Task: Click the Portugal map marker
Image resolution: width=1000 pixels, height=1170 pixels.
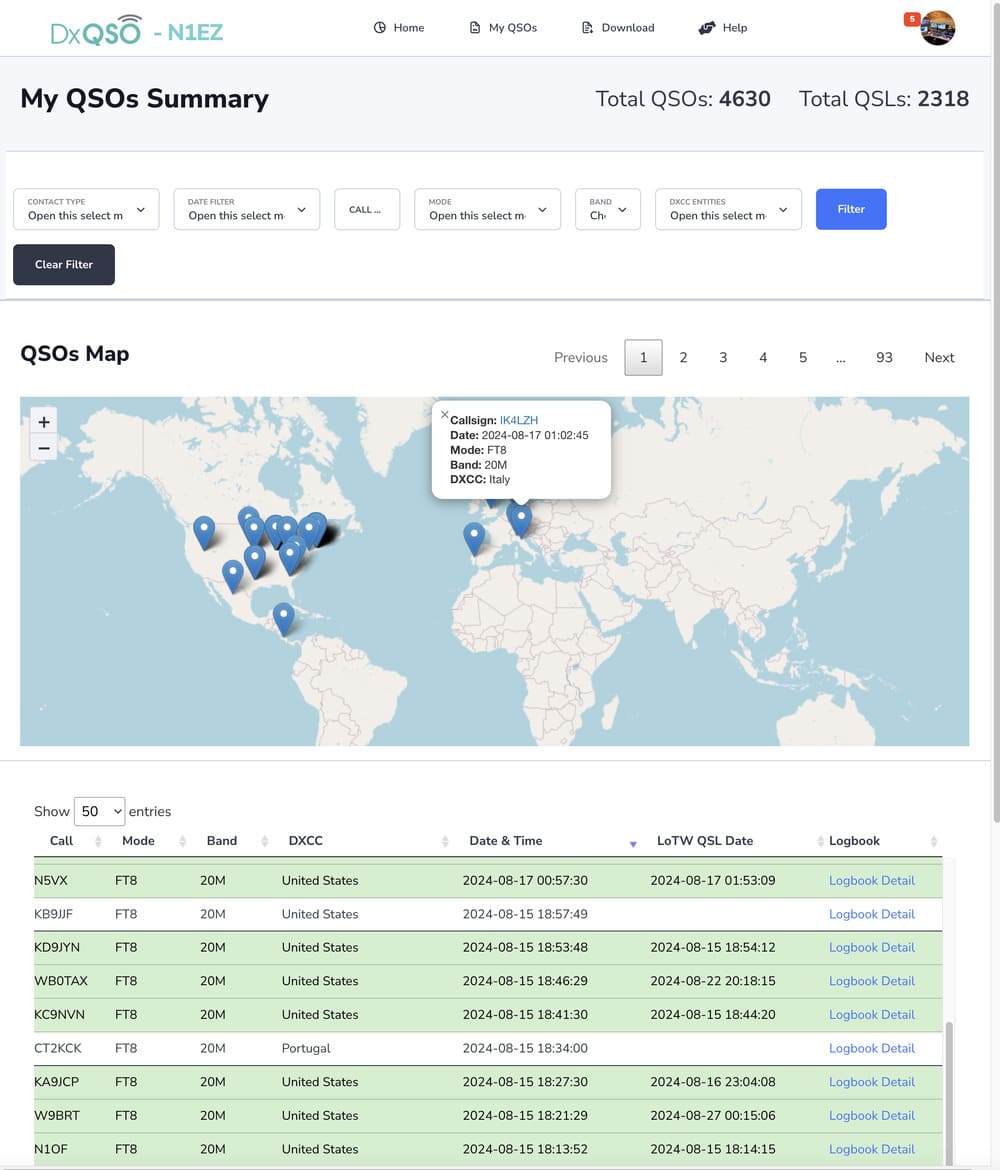Action: [474, 538]
